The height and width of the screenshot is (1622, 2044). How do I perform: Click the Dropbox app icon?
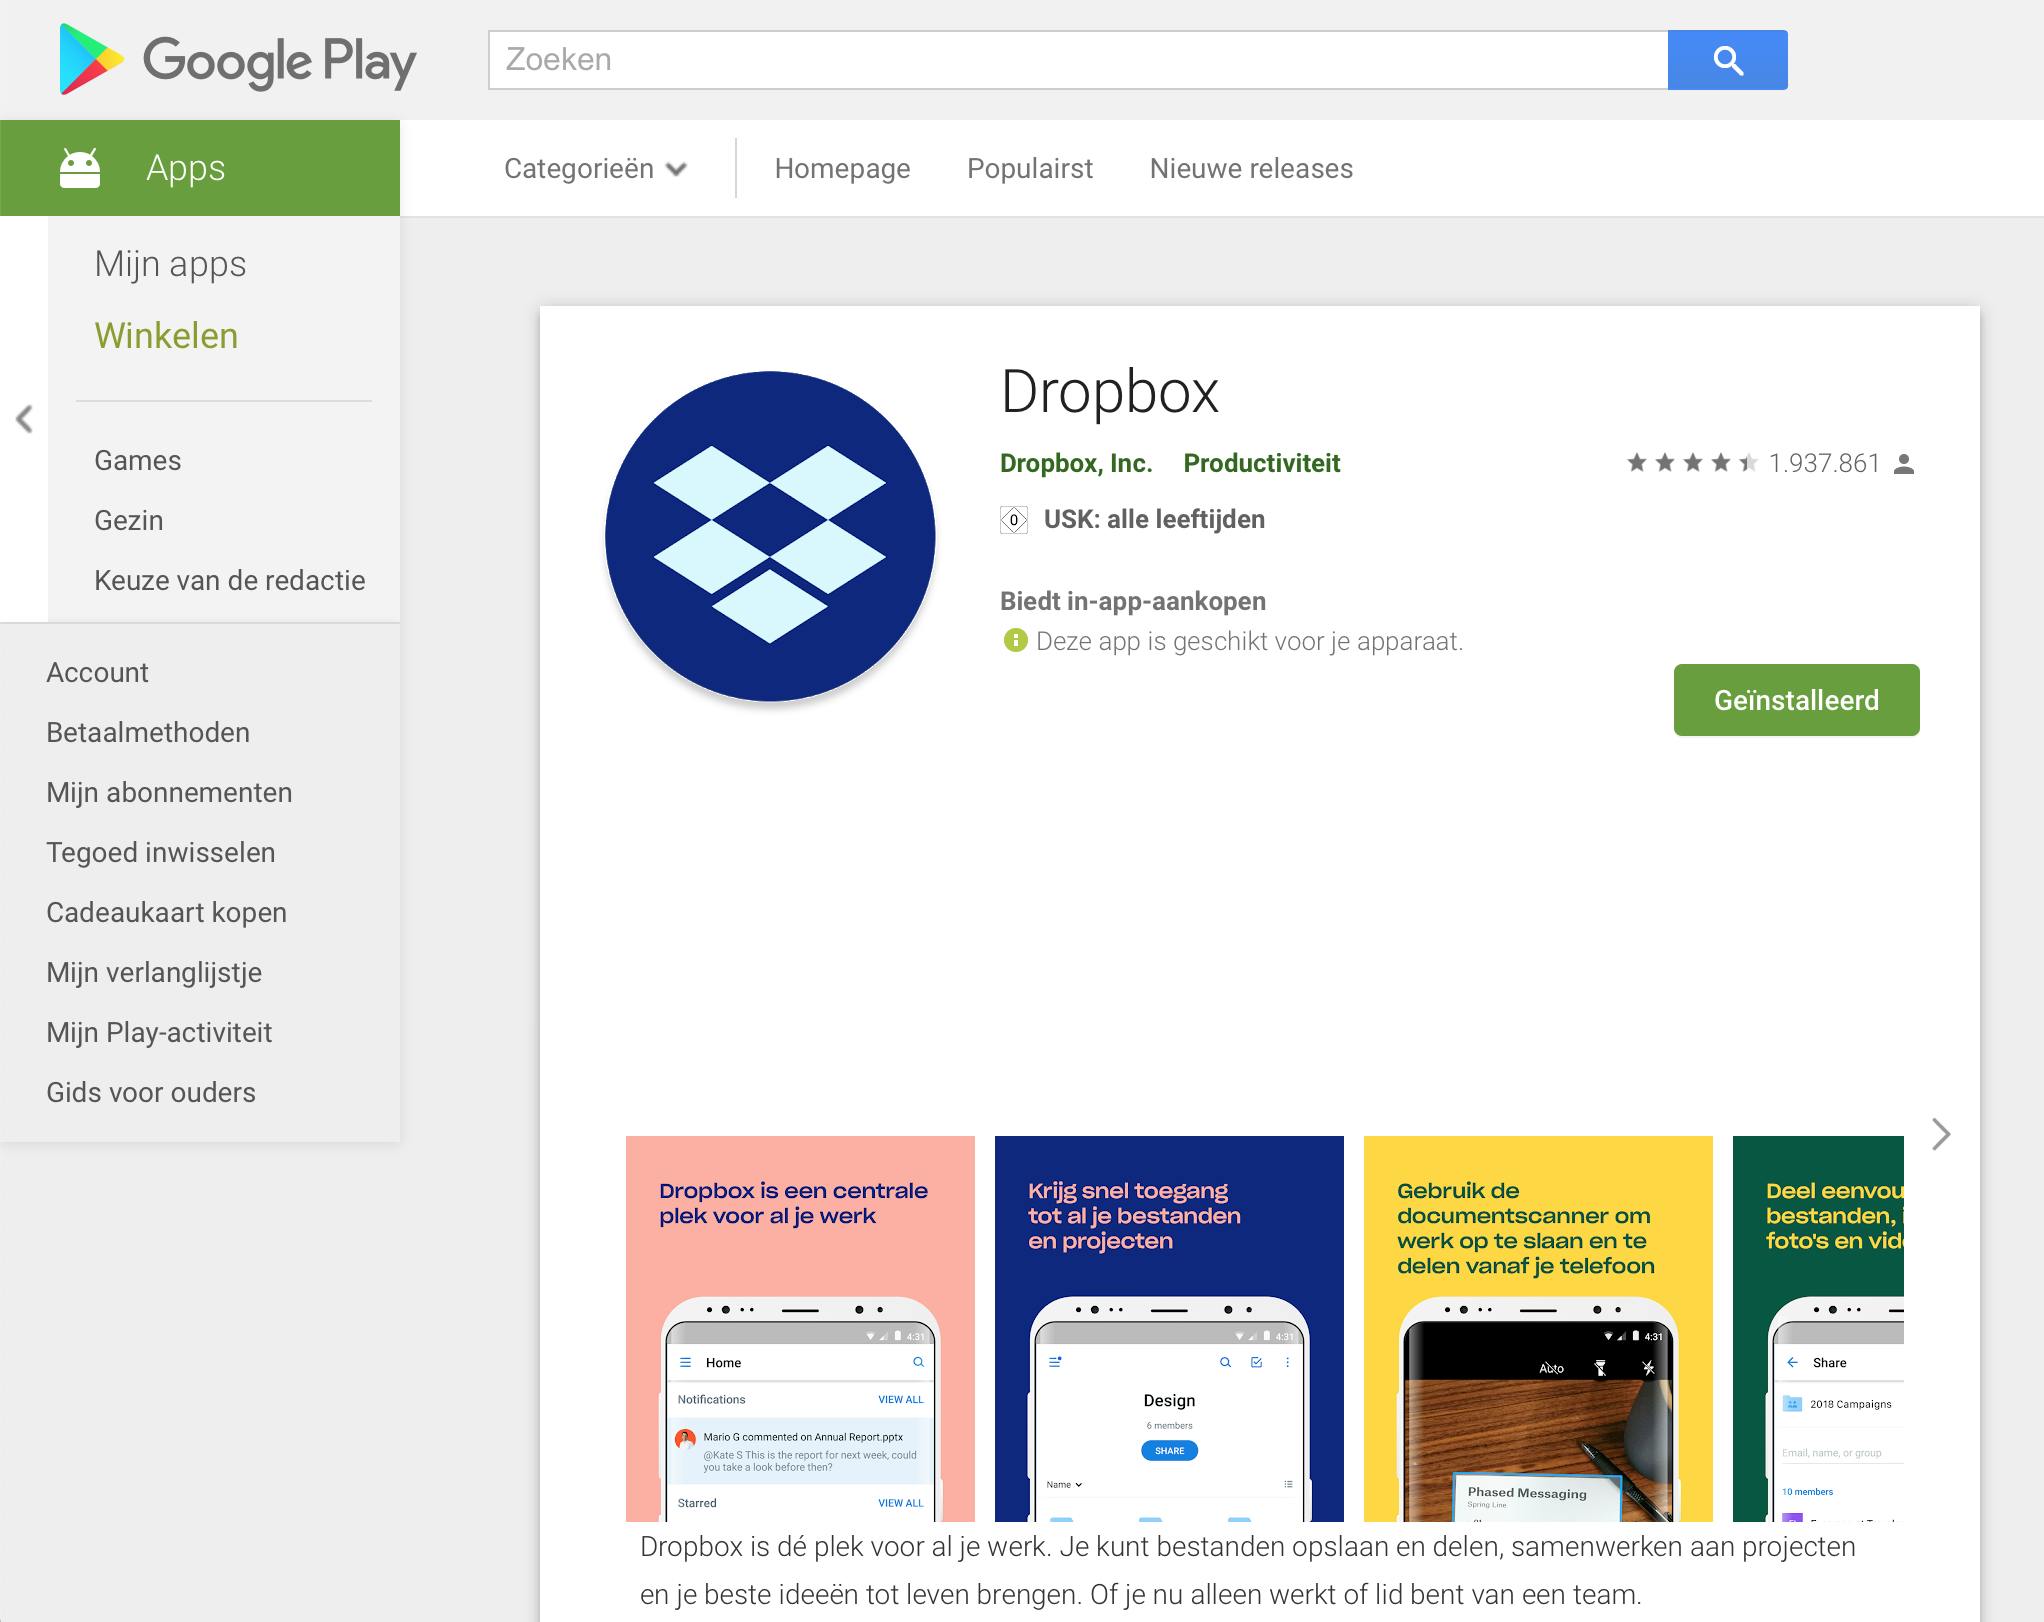point(770,537)
